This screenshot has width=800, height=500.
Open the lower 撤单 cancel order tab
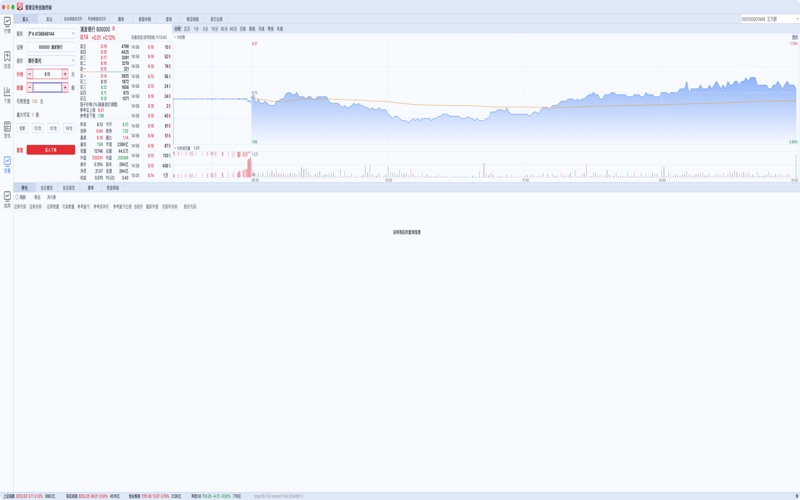point(91,188)
